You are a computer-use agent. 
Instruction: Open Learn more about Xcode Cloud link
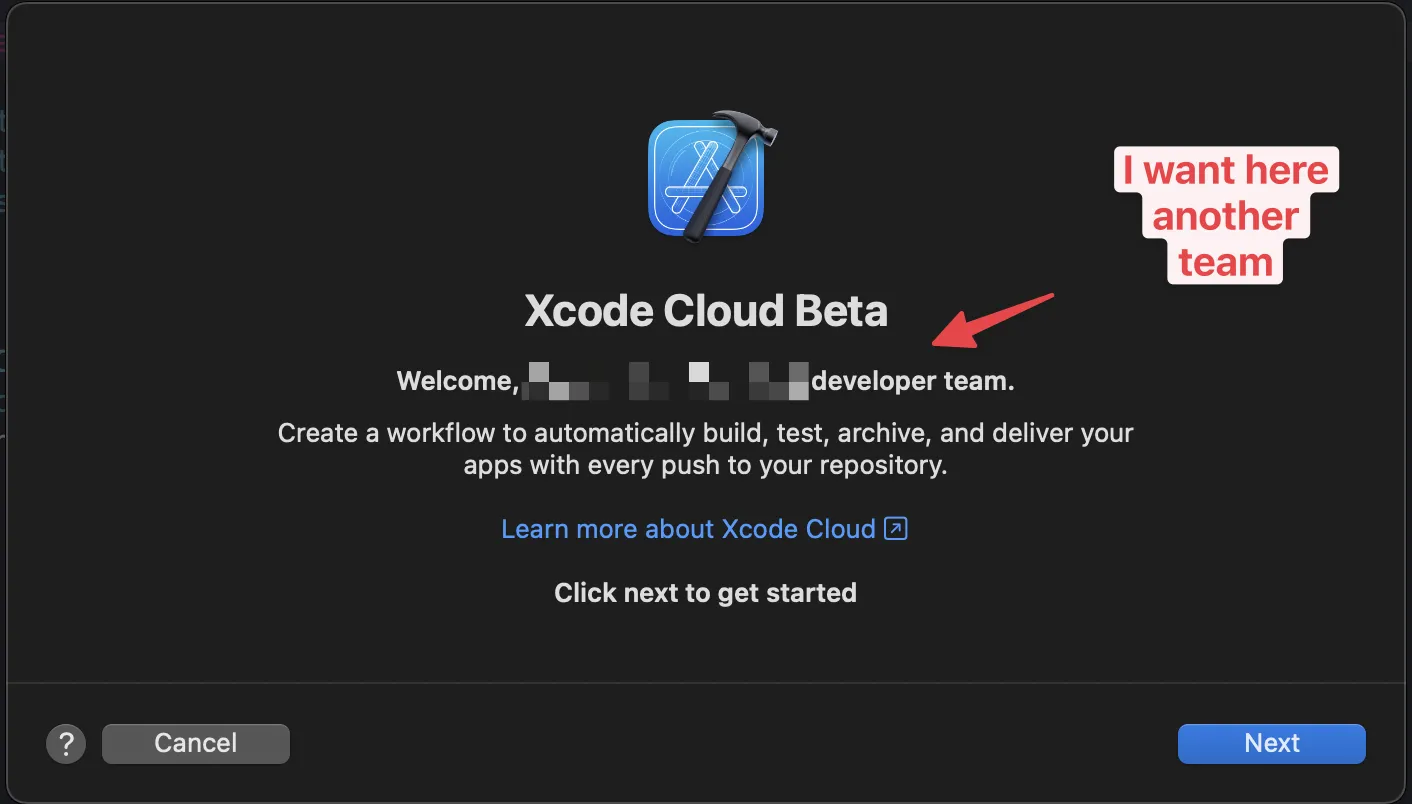[688, 528]
